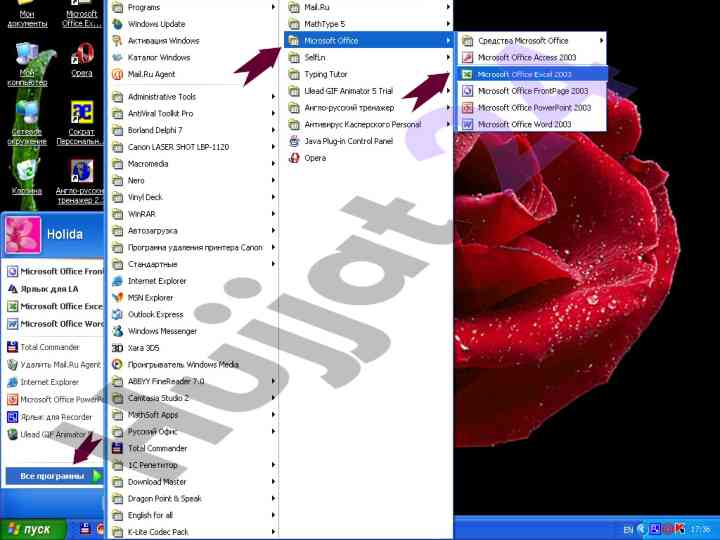Image resolution: width=720 pixels, height=540 pixels.
Task: Open Microsoft Office PowerPoint 2003 entry
Action: [x=532, y=108]
